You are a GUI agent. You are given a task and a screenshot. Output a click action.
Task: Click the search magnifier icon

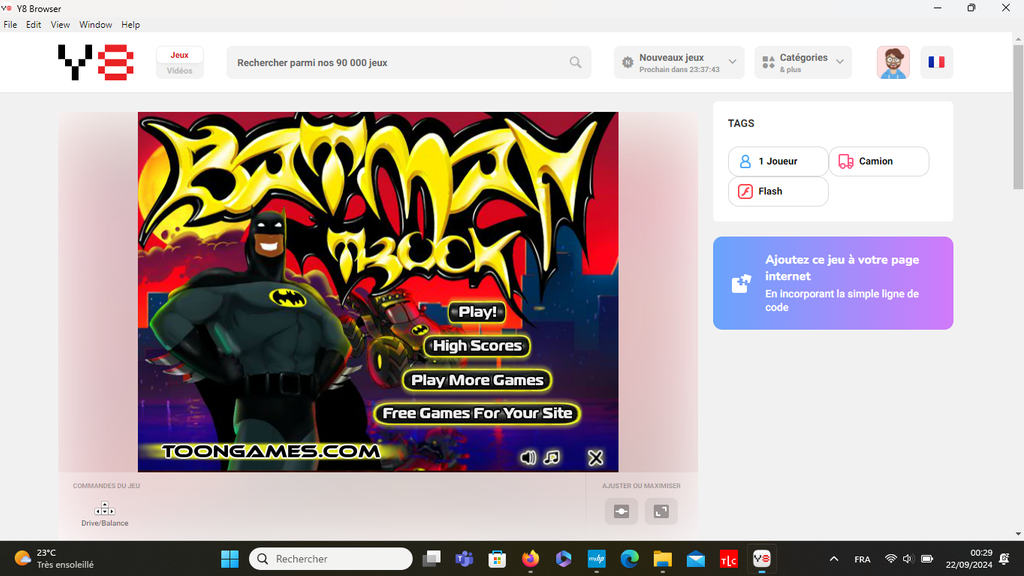pyautogui.click(x=575, y=62)
